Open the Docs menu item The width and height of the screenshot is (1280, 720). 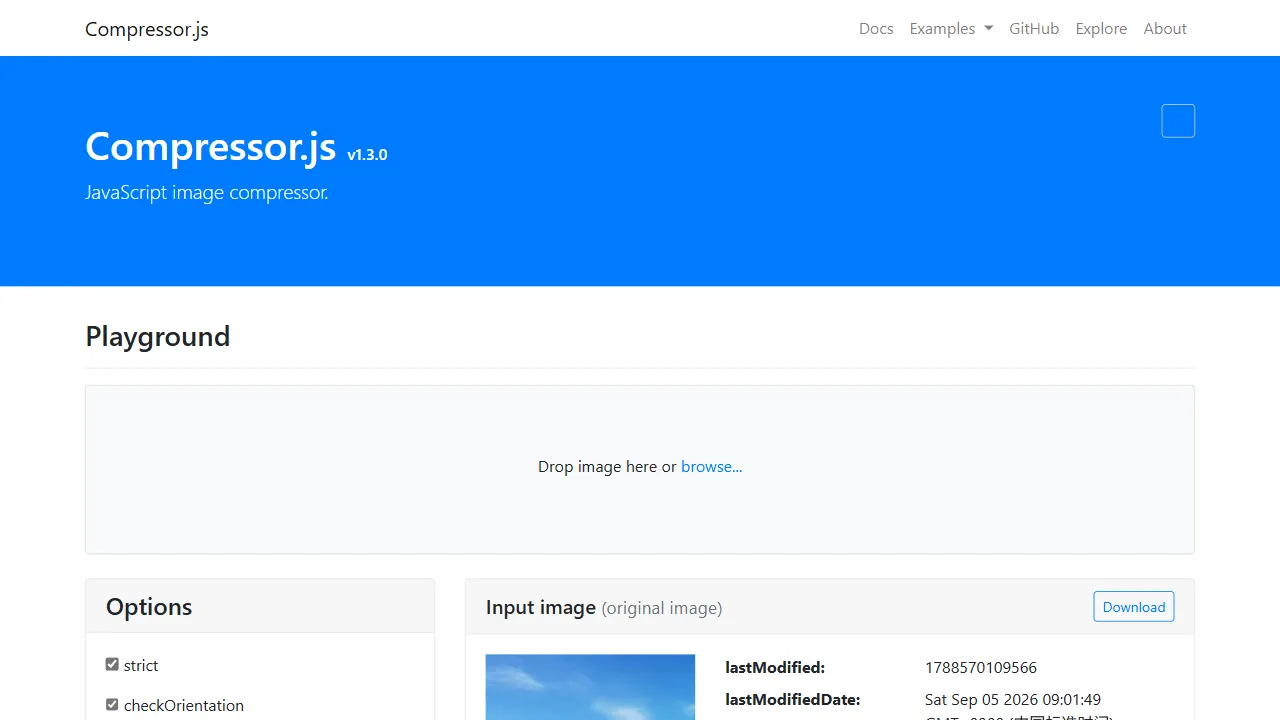pyautogui.click(x=876, y=28)
